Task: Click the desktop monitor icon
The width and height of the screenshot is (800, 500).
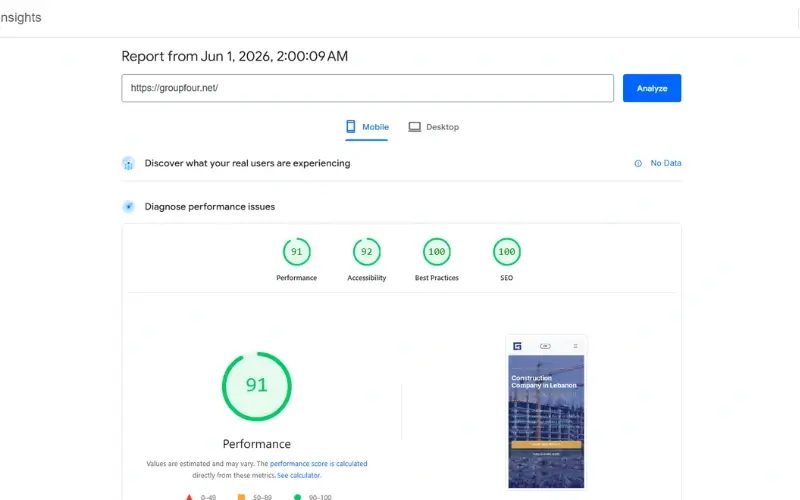Action: click(414, 127)
